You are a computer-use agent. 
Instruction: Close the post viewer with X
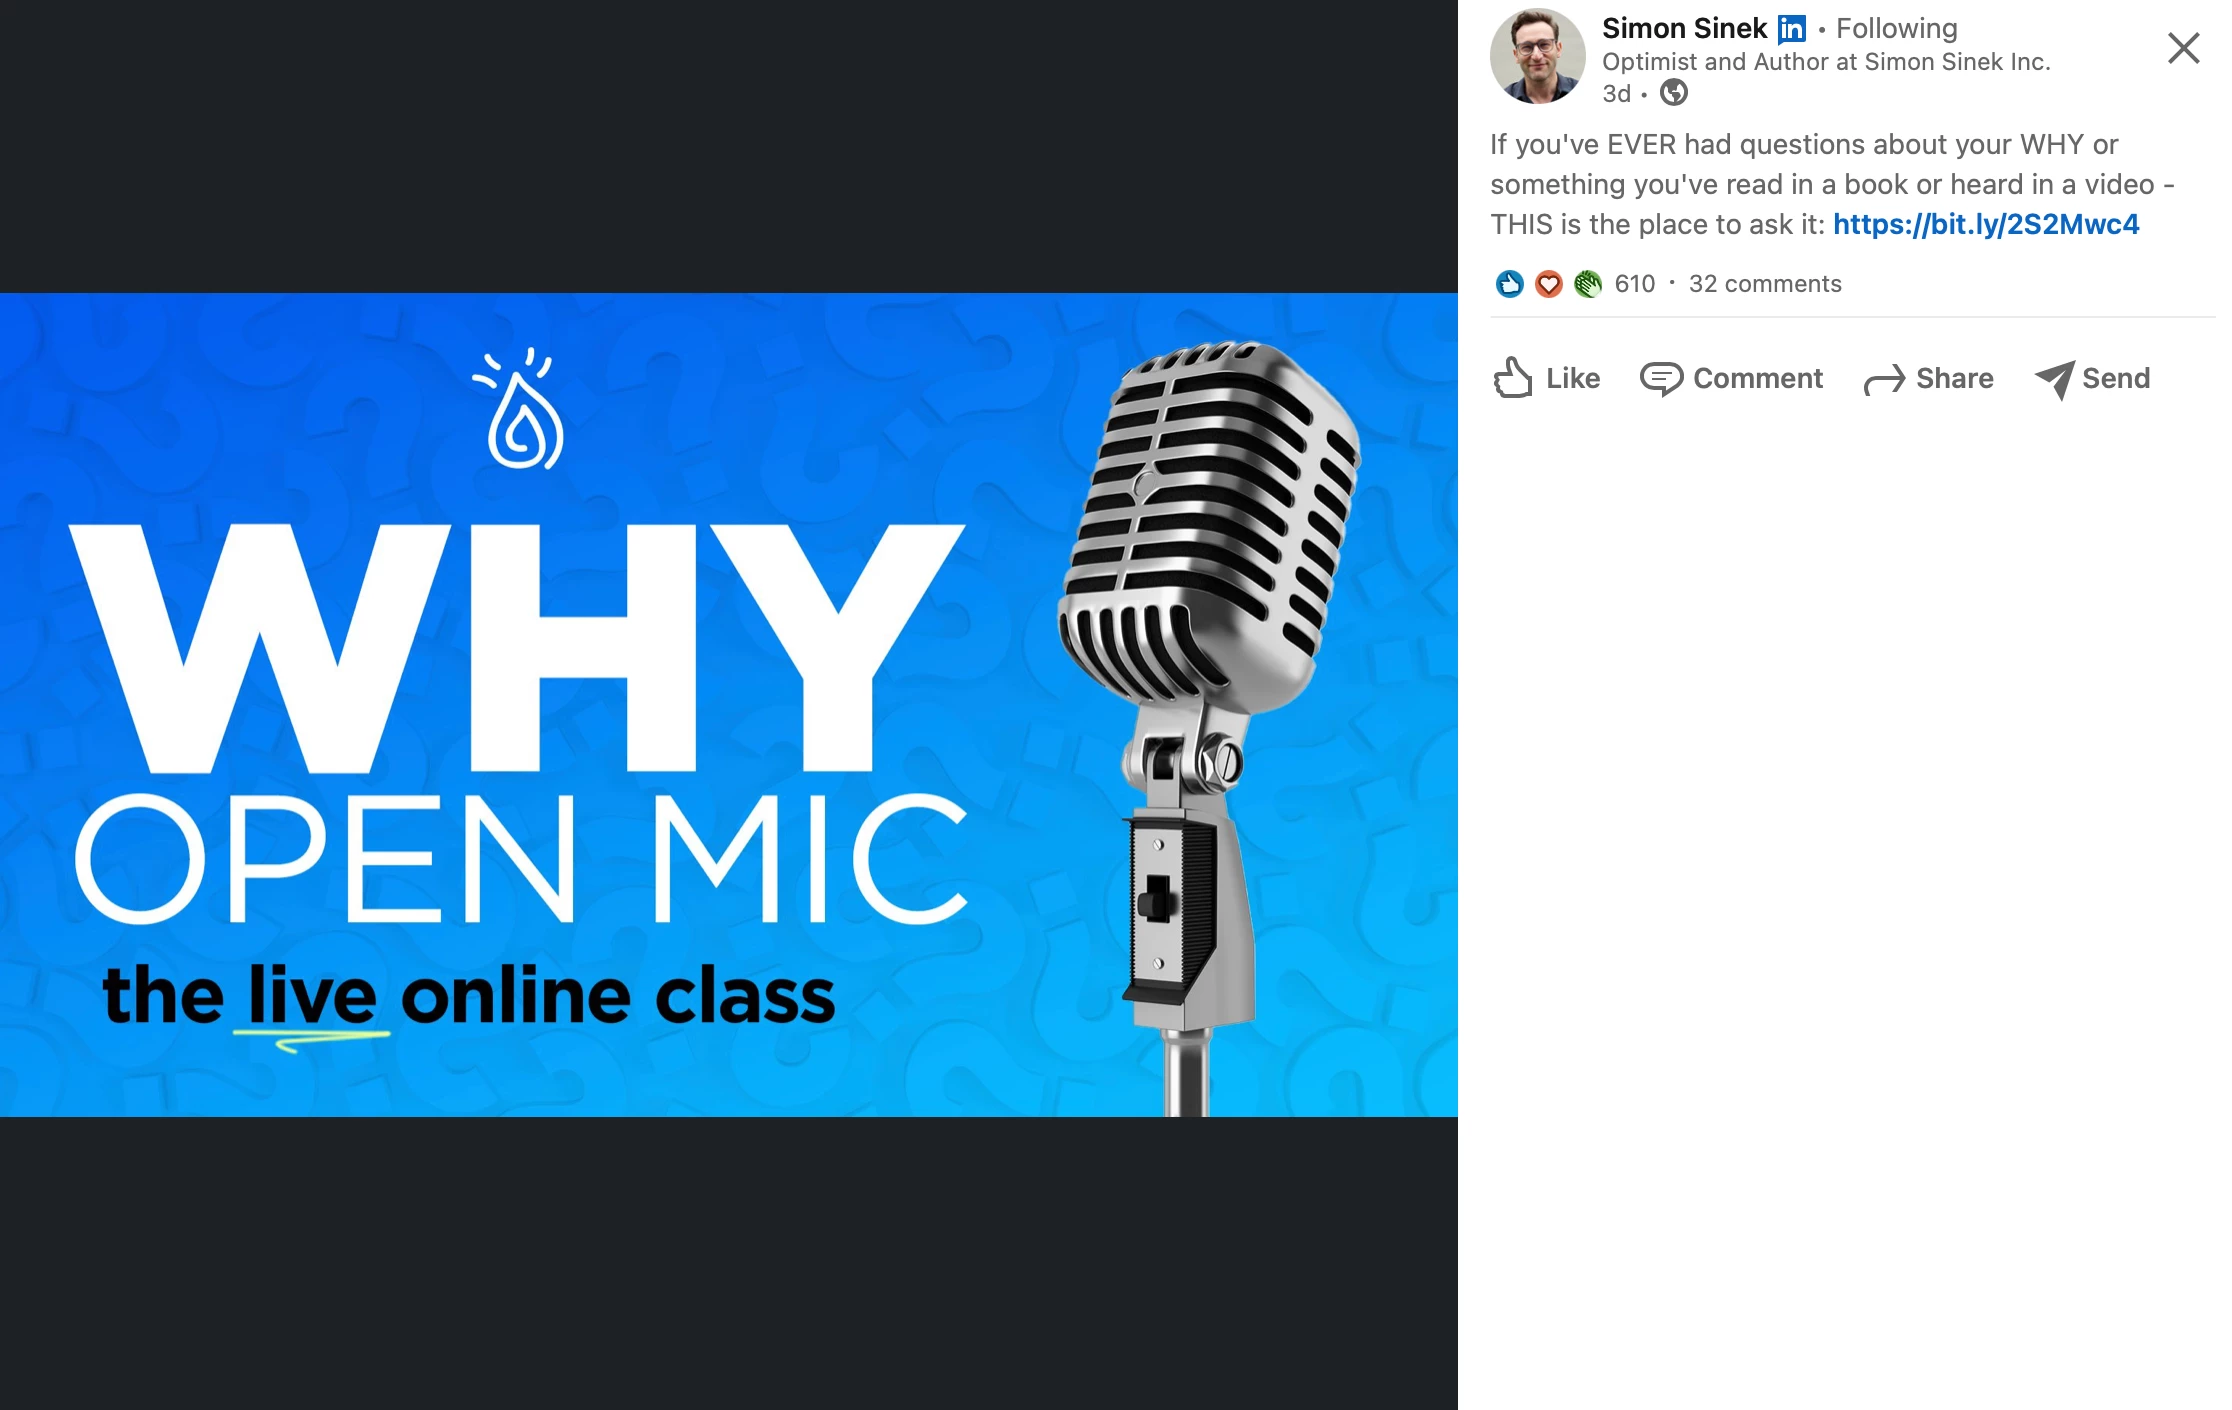click(2183, 48)
